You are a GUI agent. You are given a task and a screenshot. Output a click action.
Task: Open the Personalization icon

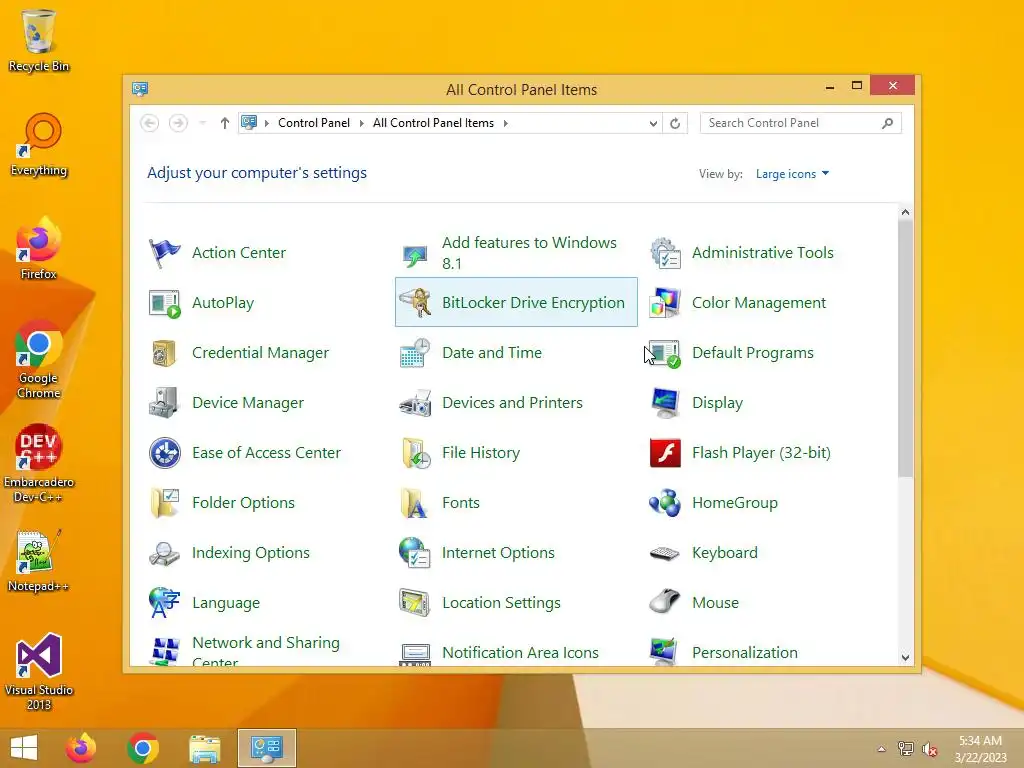click(665, 652)
